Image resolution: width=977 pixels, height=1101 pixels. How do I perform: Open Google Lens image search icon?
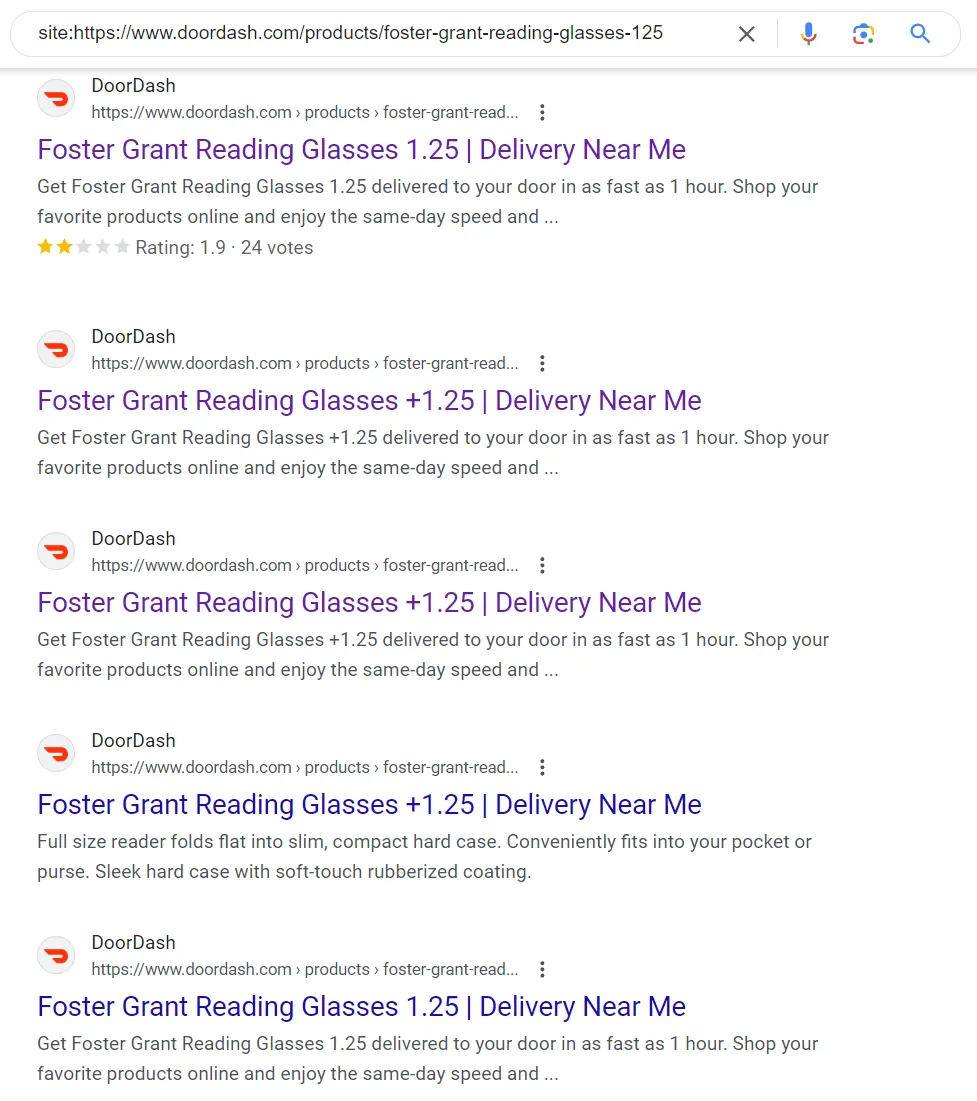pos(863,33)
